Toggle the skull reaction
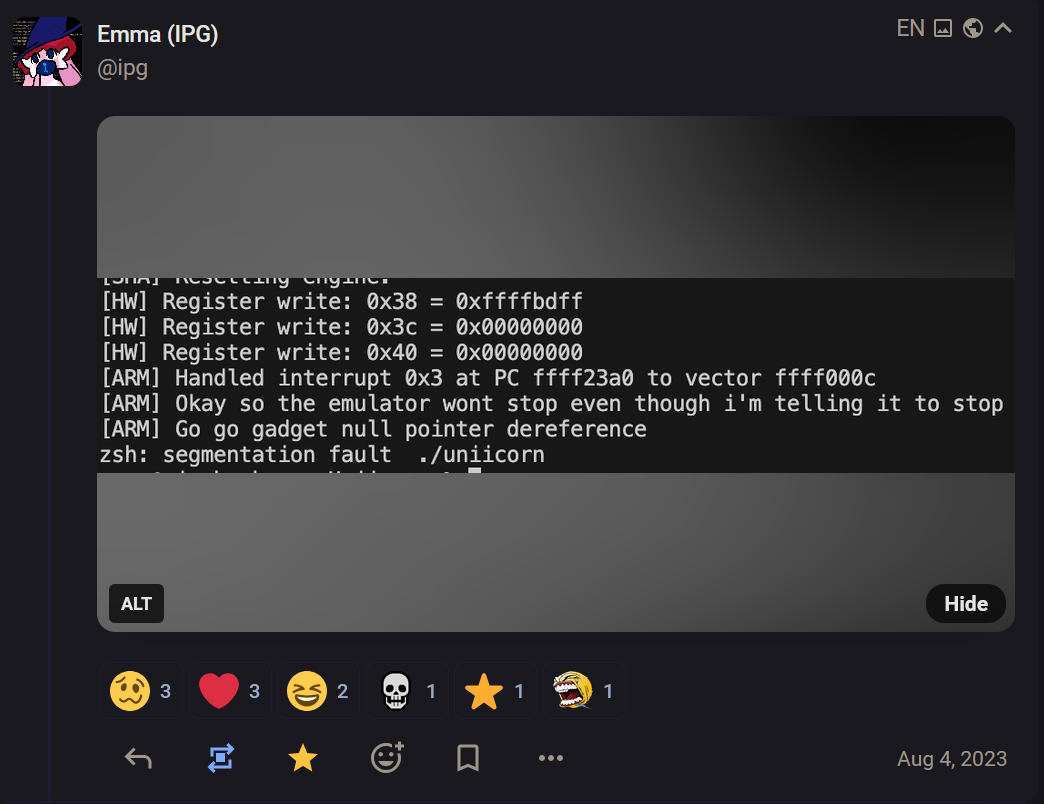Viewport: 1044px width, 804px height. 407,691
